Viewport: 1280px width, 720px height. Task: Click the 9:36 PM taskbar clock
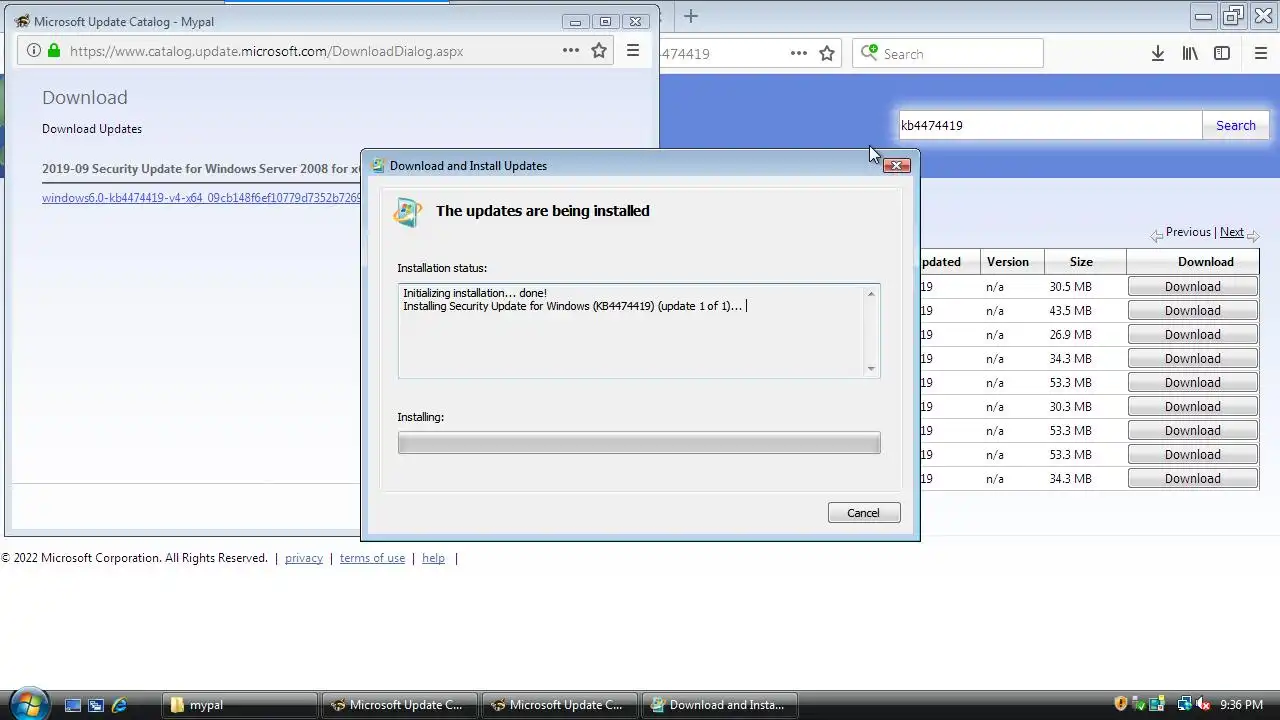[1241, 705]
